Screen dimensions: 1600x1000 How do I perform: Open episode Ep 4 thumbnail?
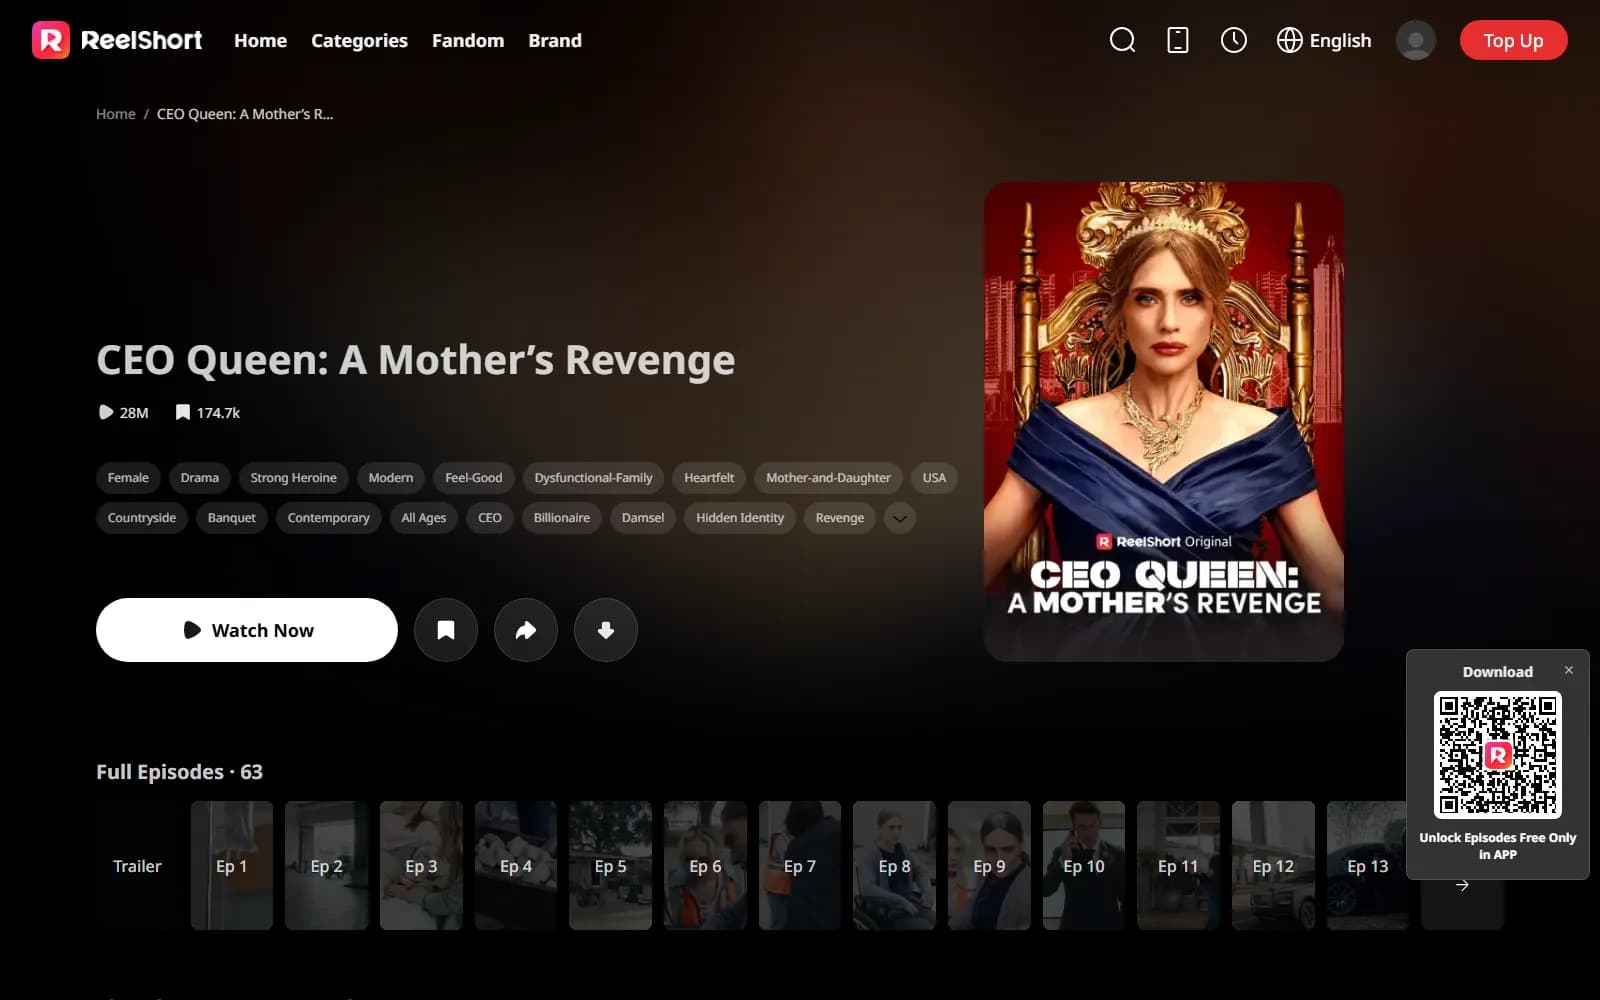coord(516,865)
